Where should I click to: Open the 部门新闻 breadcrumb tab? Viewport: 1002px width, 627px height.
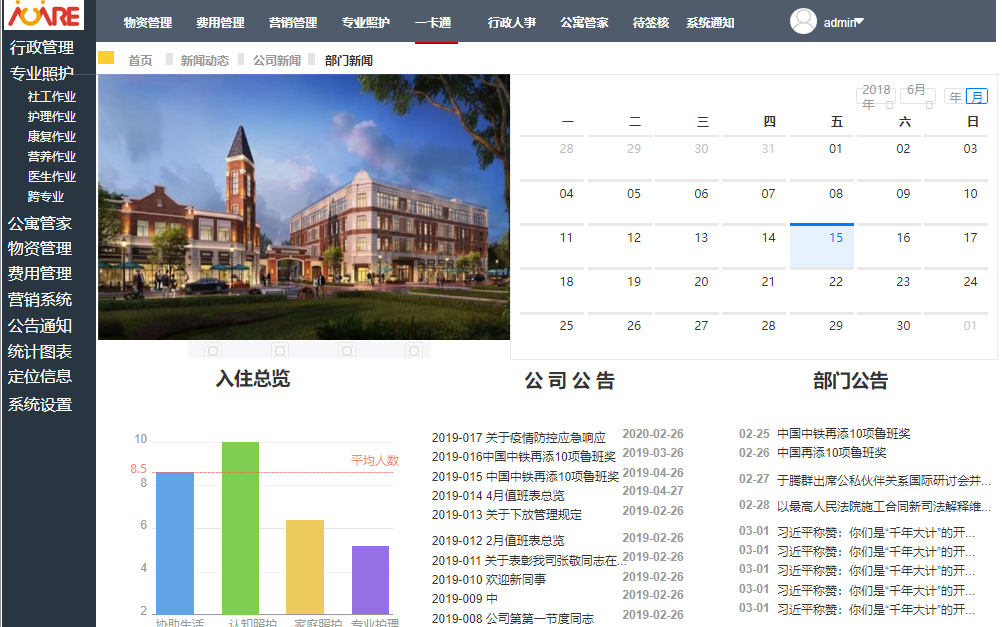pyautogui.click(x=348, y=60)
